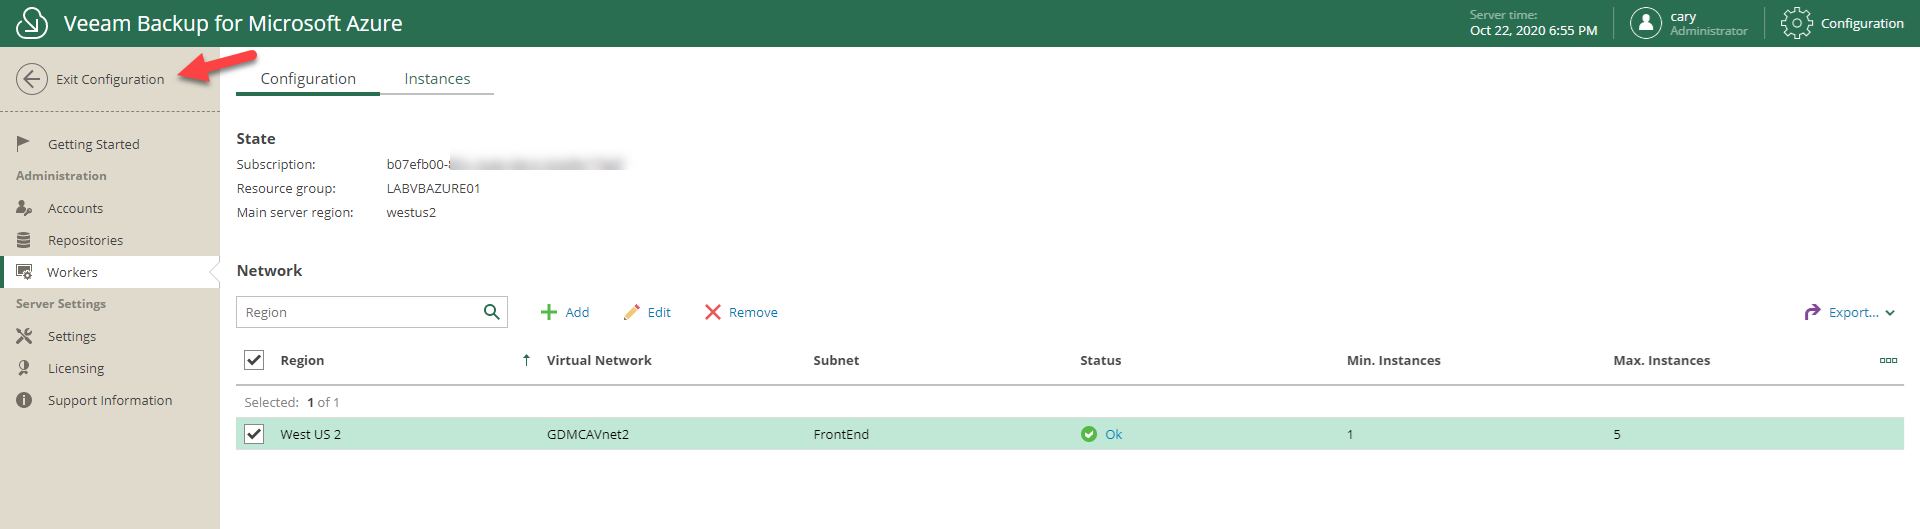The height and width of the screenshot is (529, 1920).
Task: Click the Ok status link
Action: click(x=1114, y=434)
